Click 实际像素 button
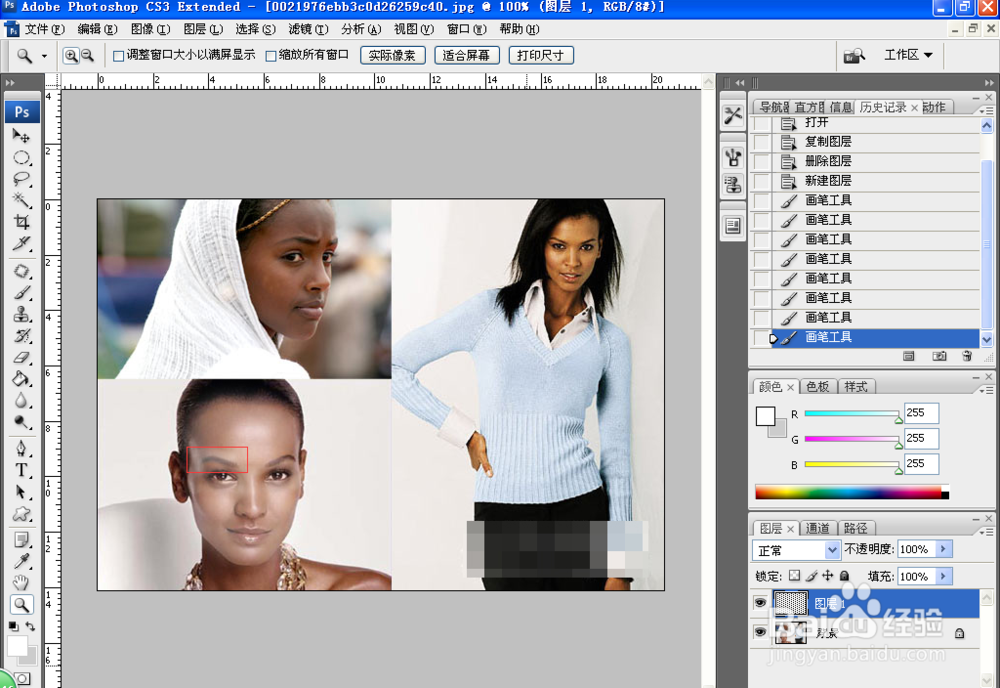 (x=392, y=55)
